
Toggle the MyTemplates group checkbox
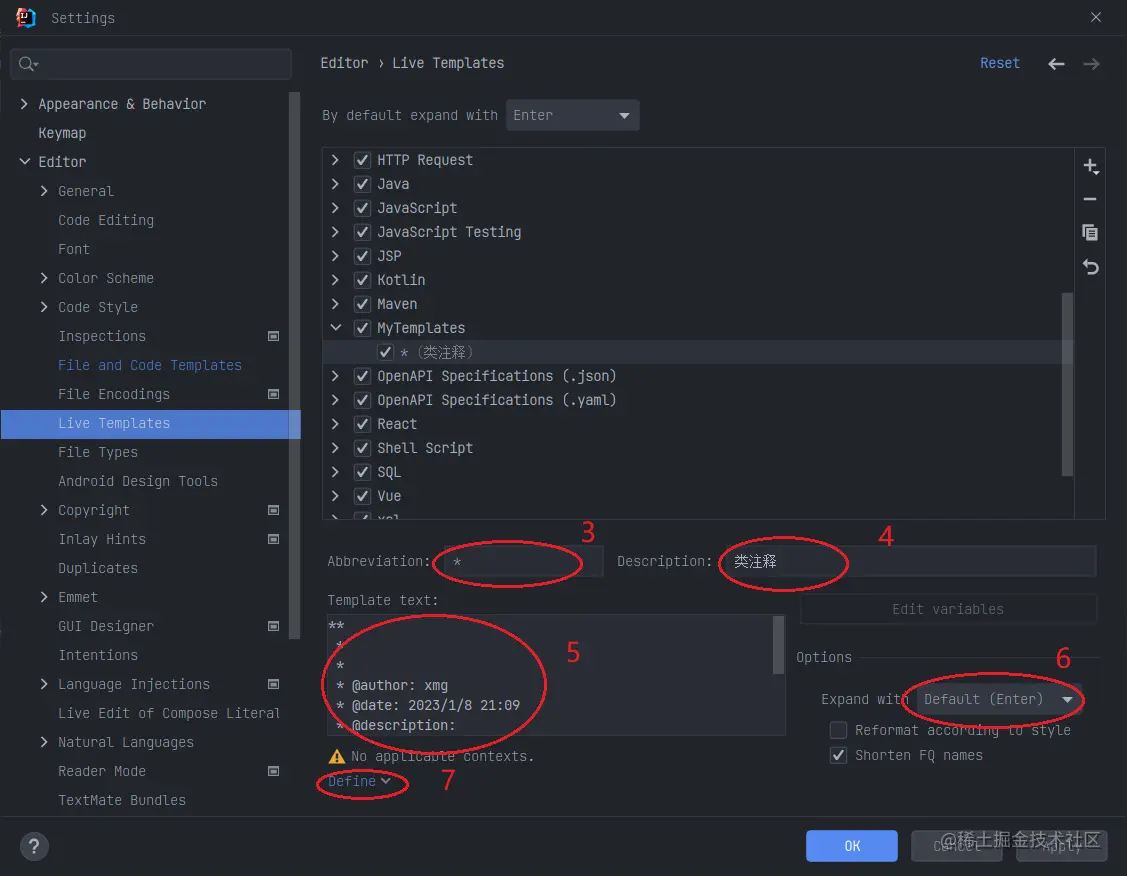coord(362,328)
